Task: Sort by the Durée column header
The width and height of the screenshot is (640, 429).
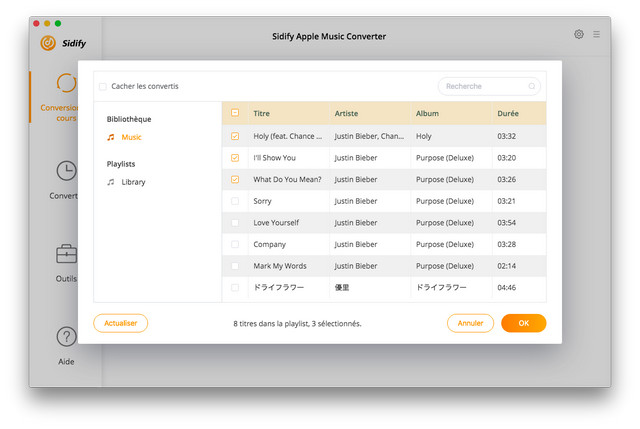Action: click(508, 113)
